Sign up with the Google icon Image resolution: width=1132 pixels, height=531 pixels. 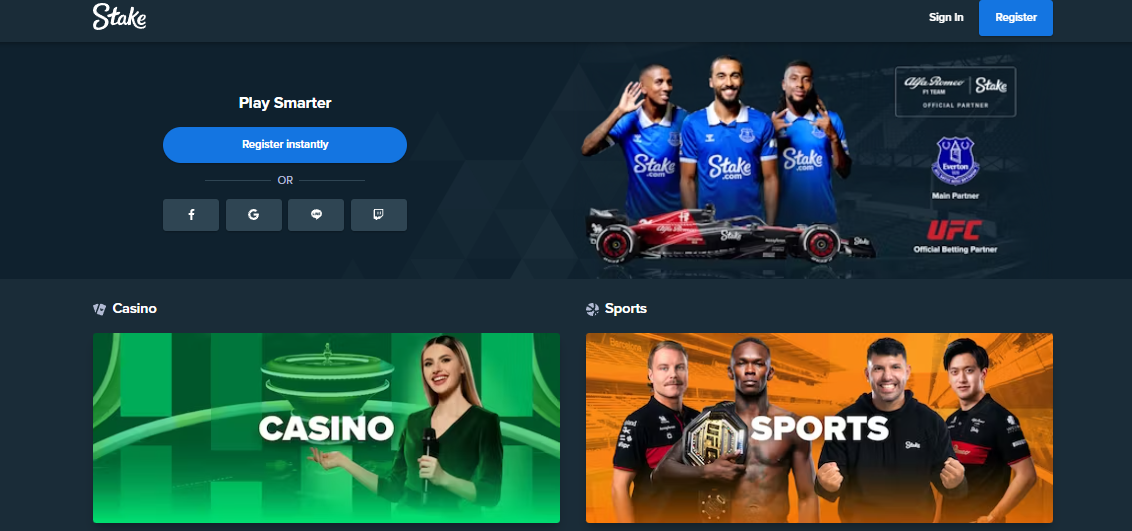click(253, 215)
